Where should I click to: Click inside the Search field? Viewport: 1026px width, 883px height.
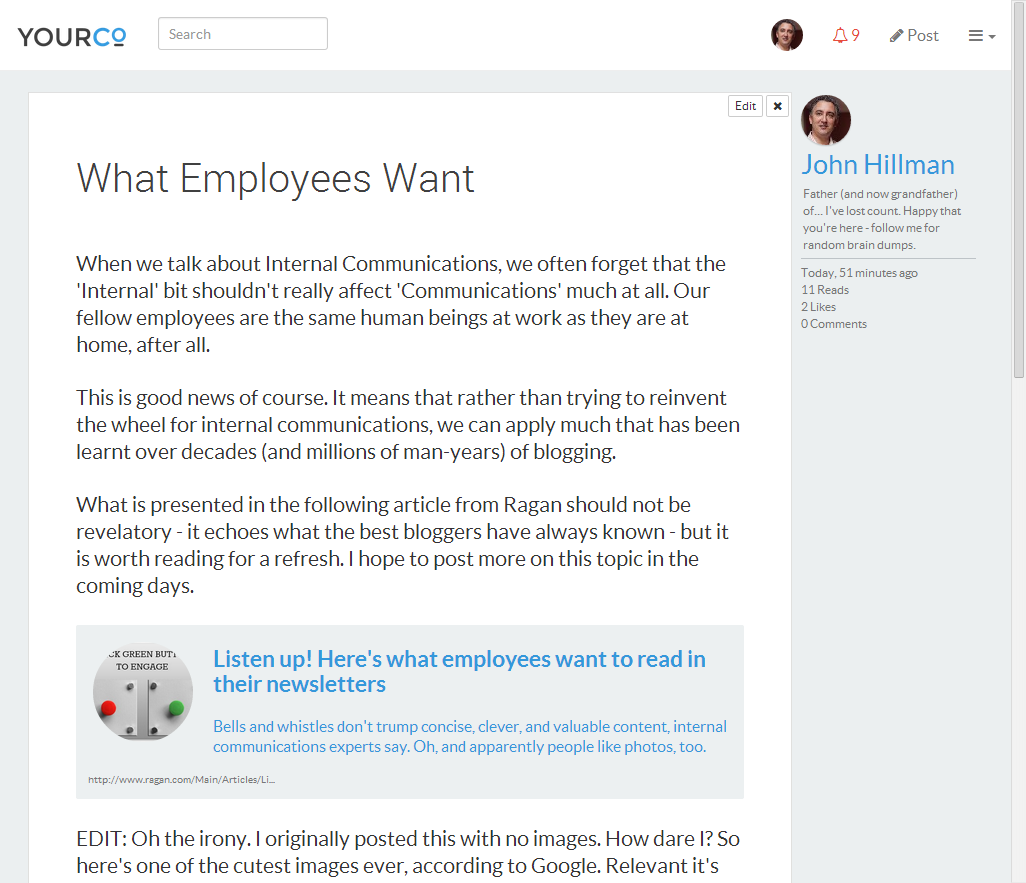243,34
